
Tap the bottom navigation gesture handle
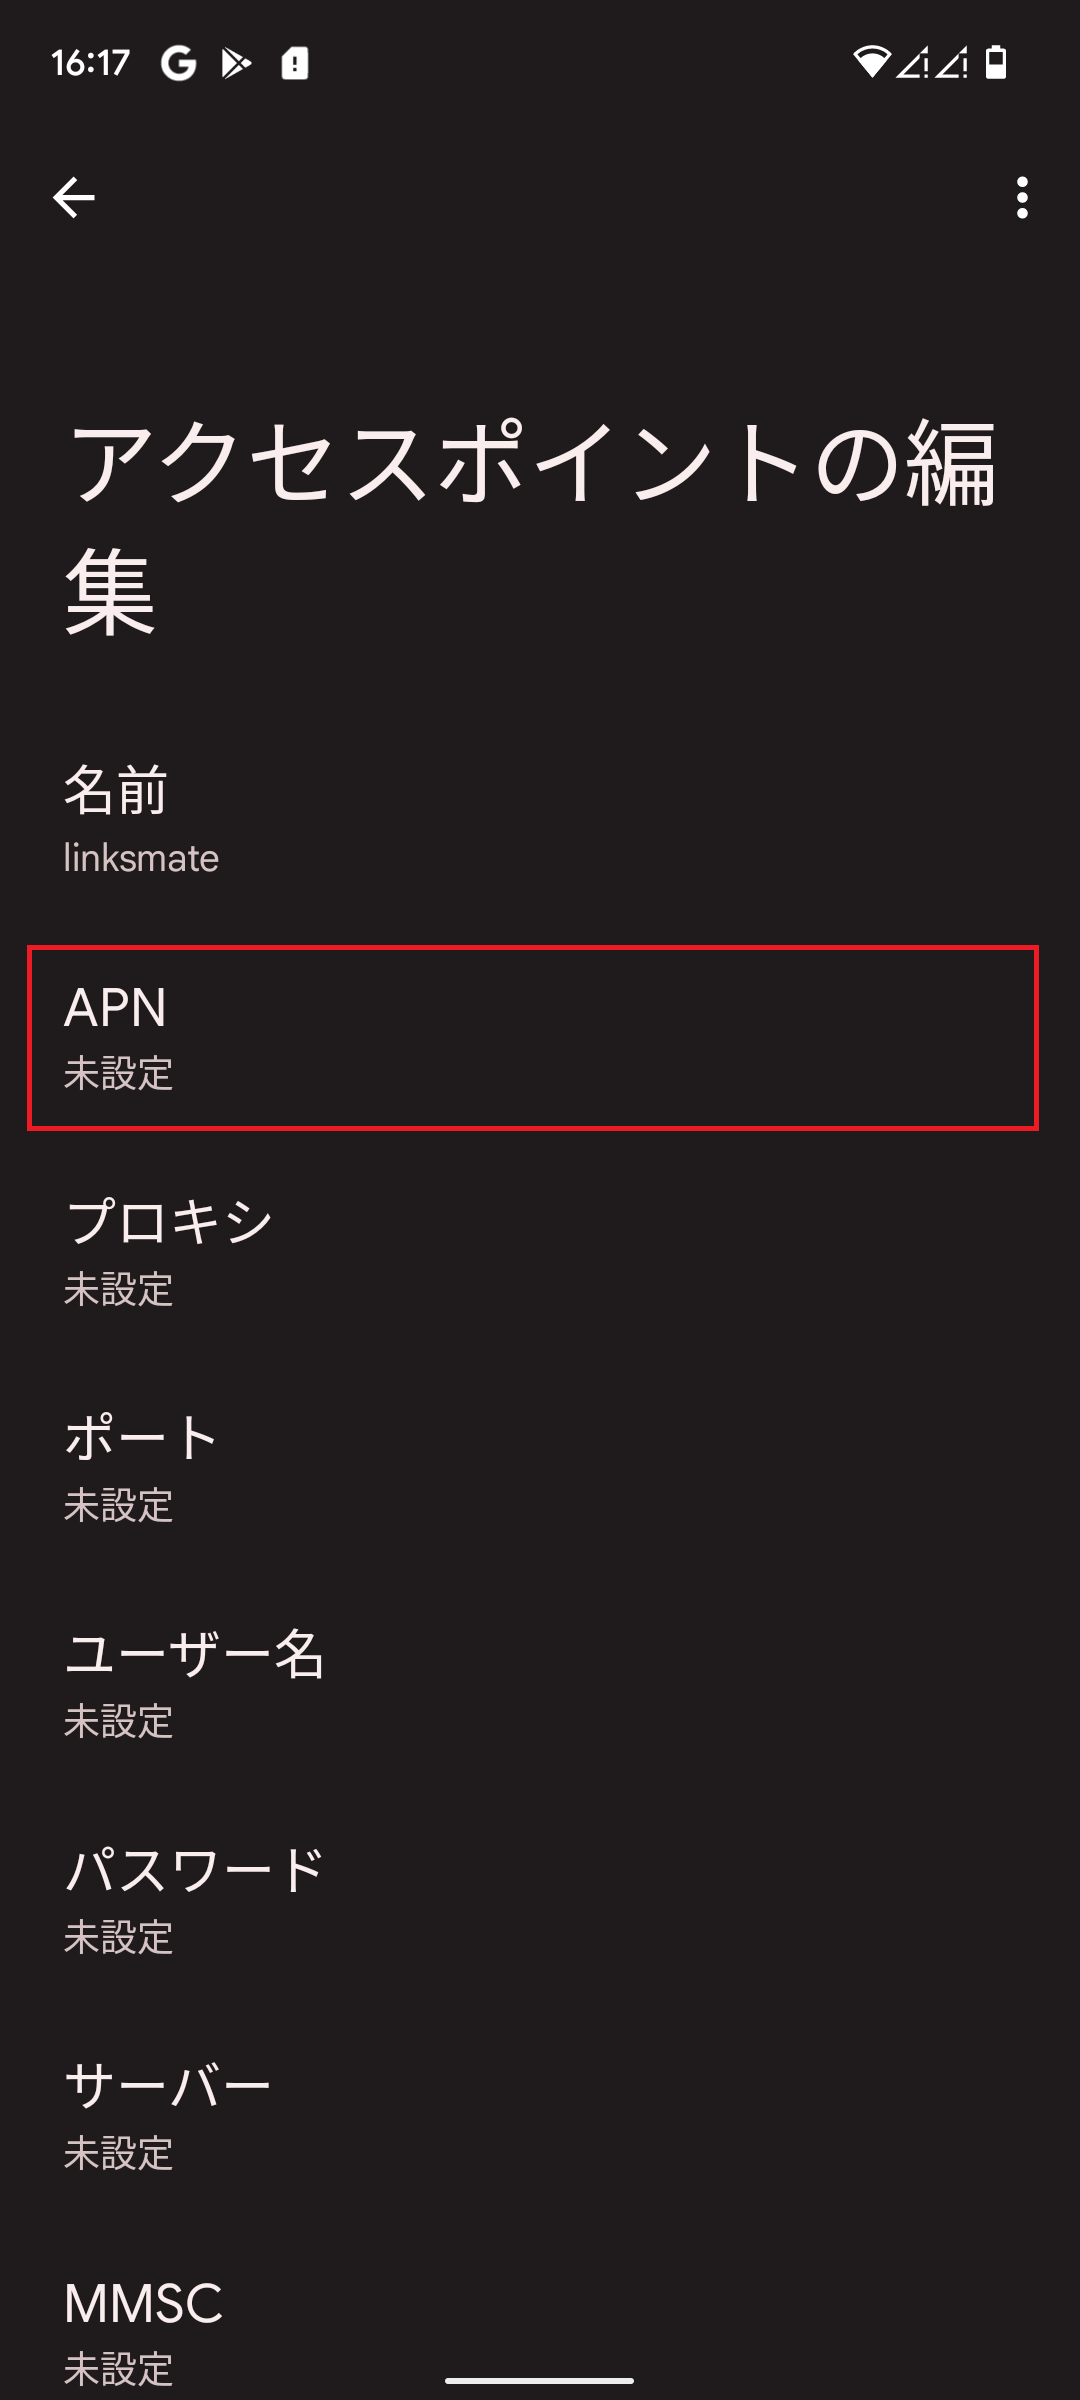point(540,2380)
